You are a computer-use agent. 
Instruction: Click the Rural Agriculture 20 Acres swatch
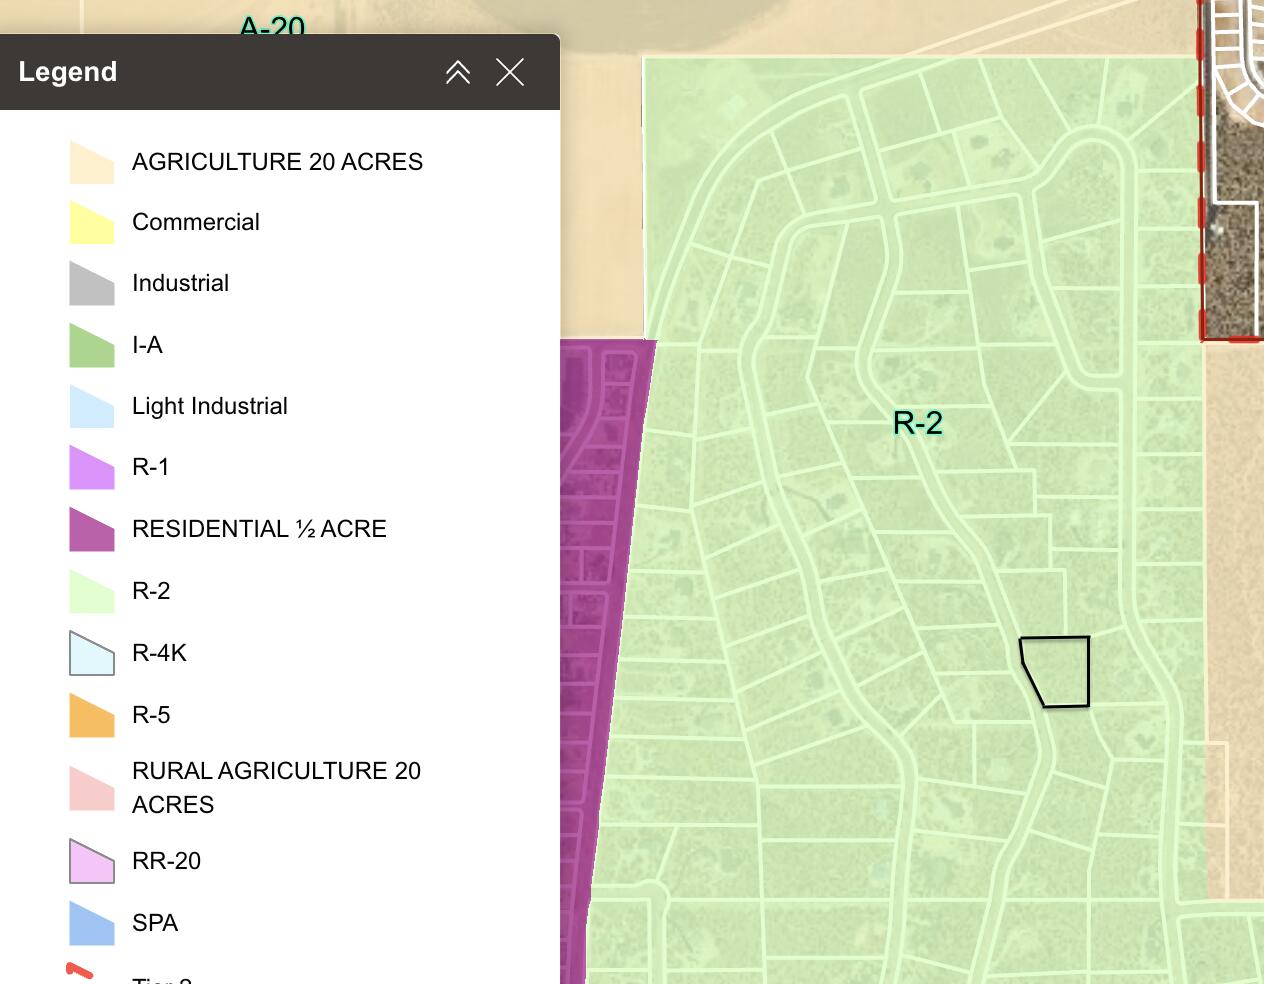(92, 788)
